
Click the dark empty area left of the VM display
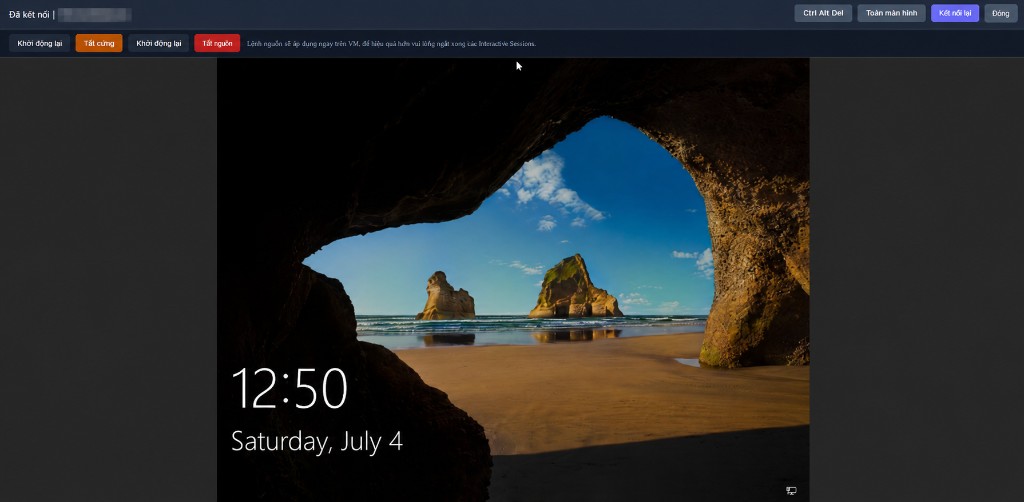point(108,279)
